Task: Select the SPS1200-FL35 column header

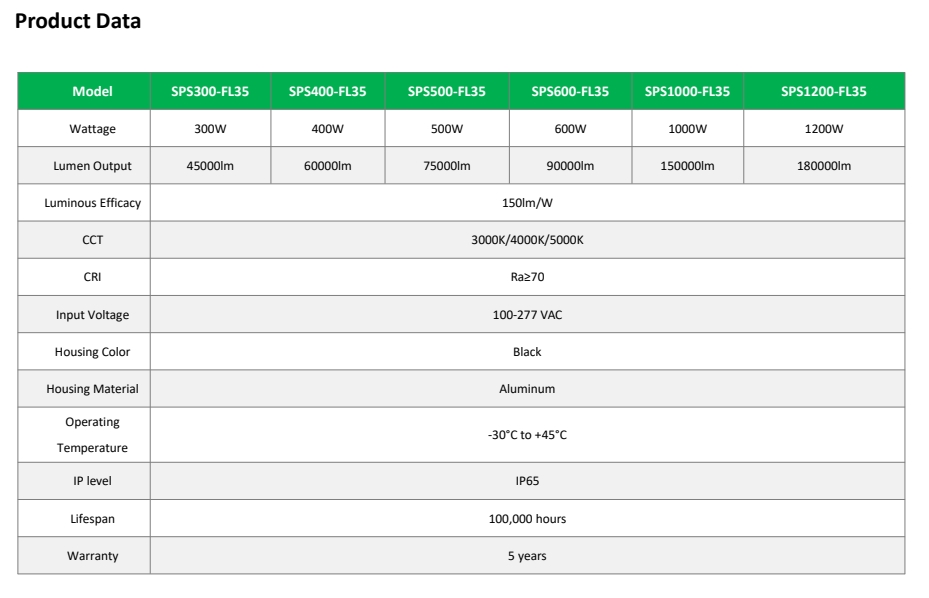Action: click(824, 91)
